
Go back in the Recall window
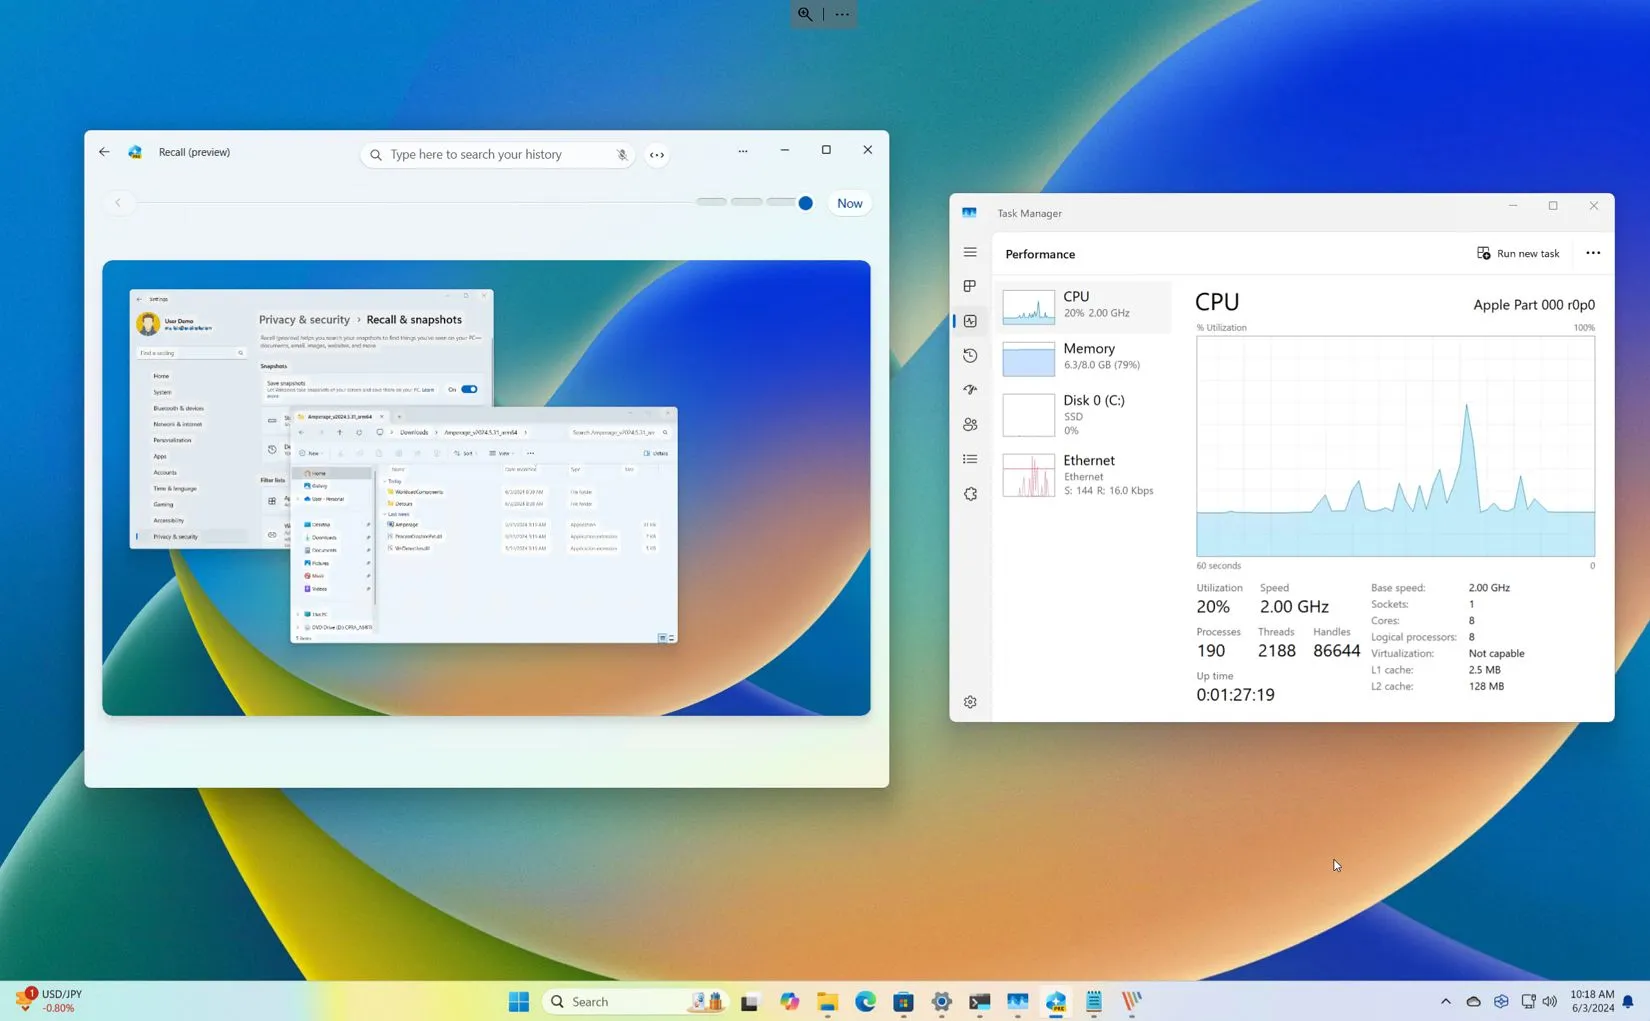pos(104,152)
